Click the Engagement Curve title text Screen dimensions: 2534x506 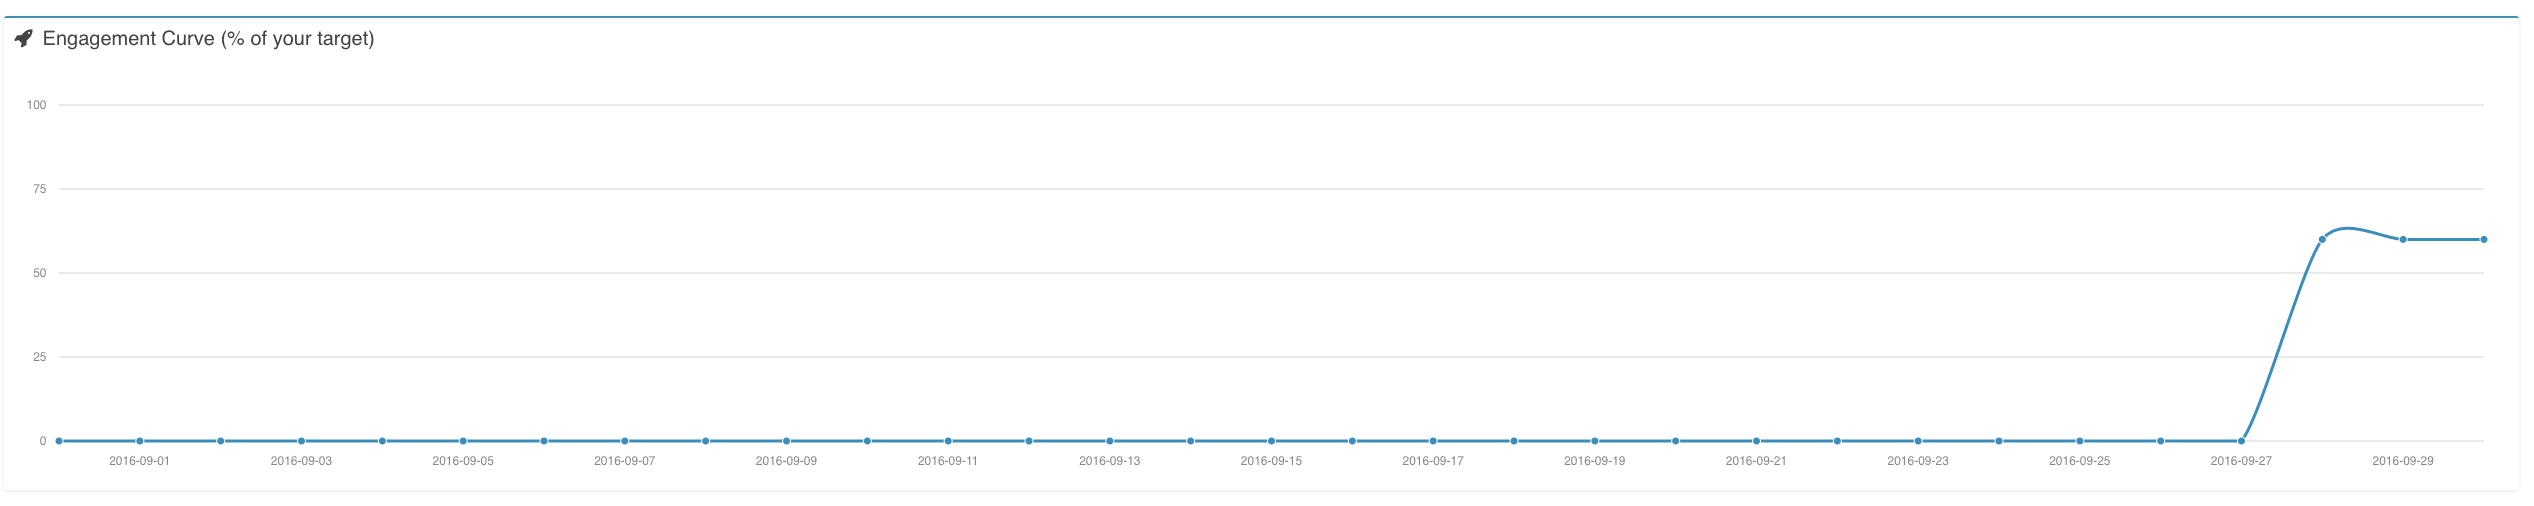tap(208, 39)
